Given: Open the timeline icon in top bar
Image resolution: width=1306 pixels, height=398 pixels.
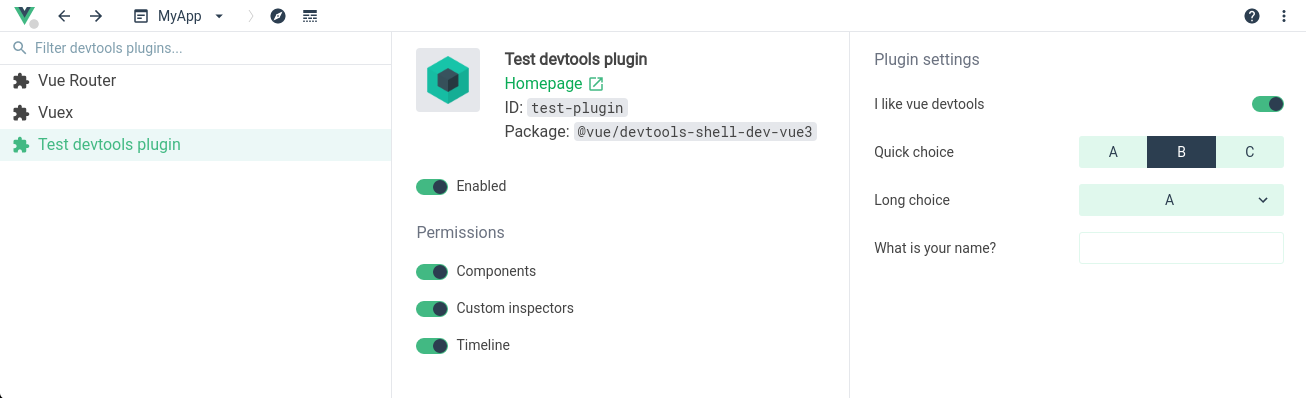Looking at the screenshot, I should tap(310, 16).
